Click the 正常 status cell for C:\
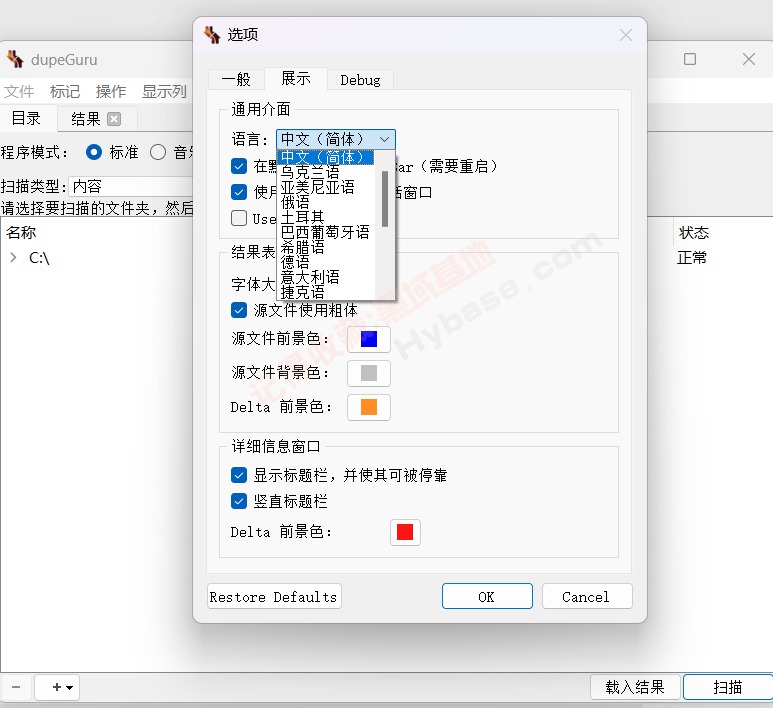This screenshot has height=708, width=773. point(692,257)
